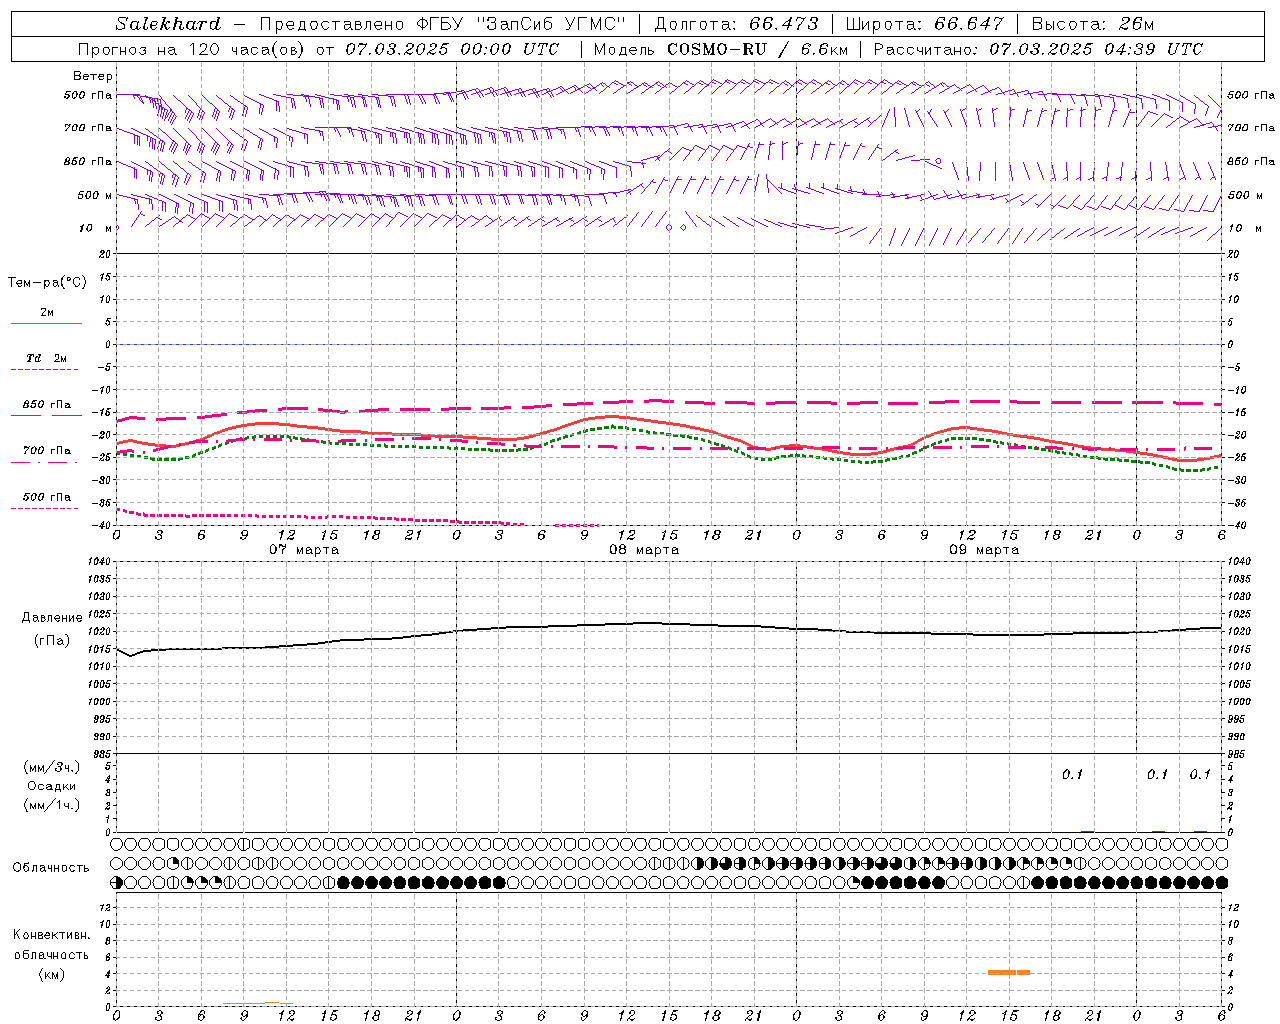
Task: Click the "2м" temperature legend line sample
Action: point(46,323)
